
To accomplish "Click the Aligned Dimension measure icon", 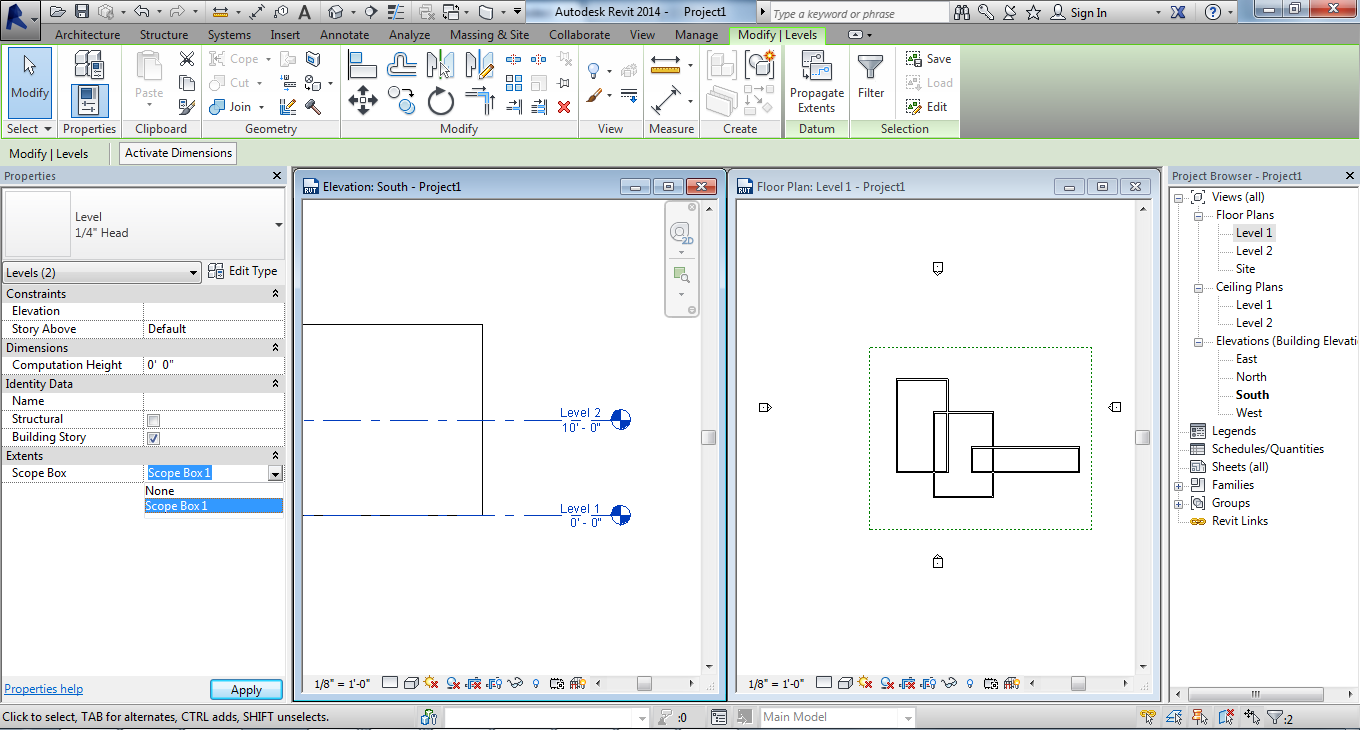I will [665, 100].
